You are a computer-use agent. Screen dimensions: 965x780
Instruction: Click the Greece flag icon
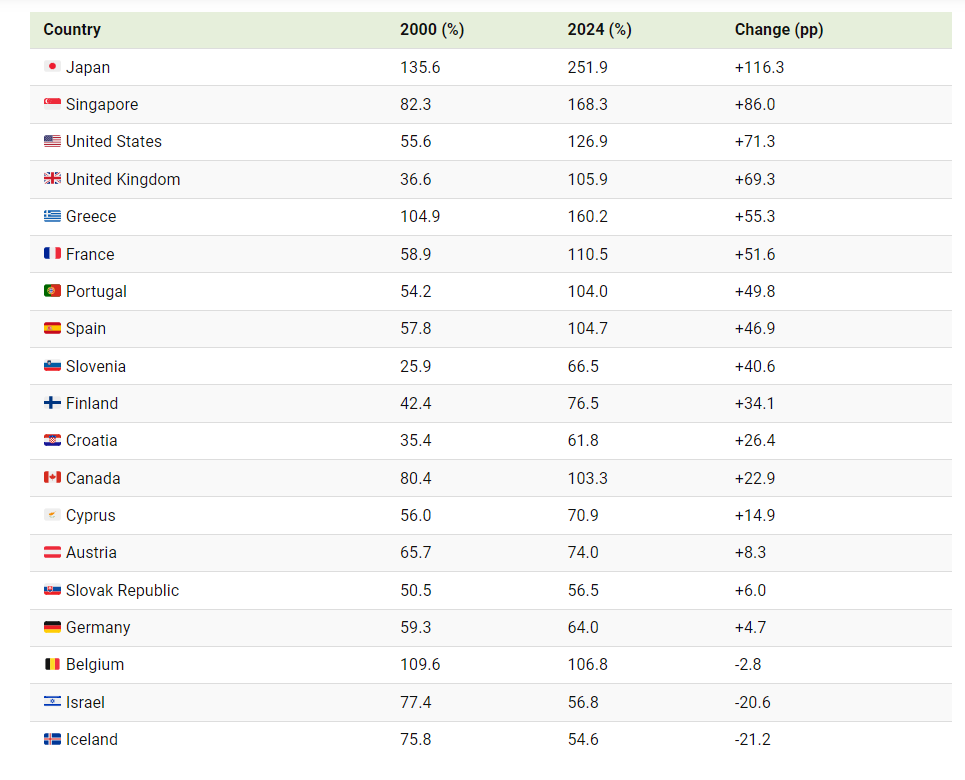pos(52,217)
